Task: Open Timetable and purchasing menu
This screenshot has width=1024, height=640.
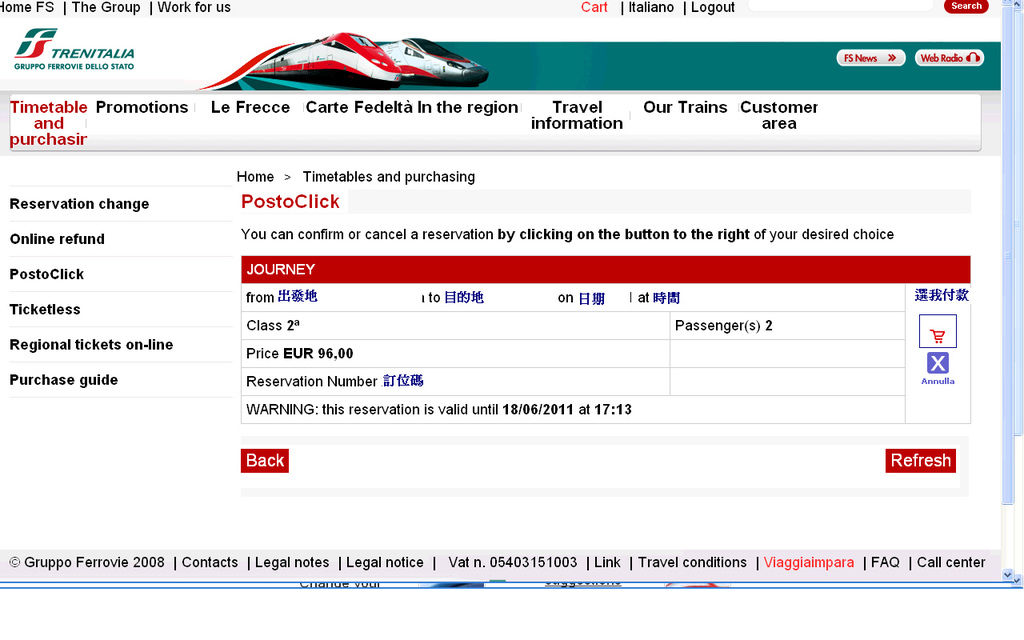Action: point(48,123)
